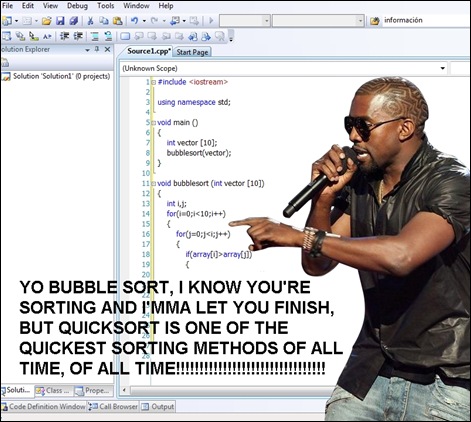This screenshot has width=471, height=422.
Task: Open the New Project dropdown arrow
Action: coord(16,21)
